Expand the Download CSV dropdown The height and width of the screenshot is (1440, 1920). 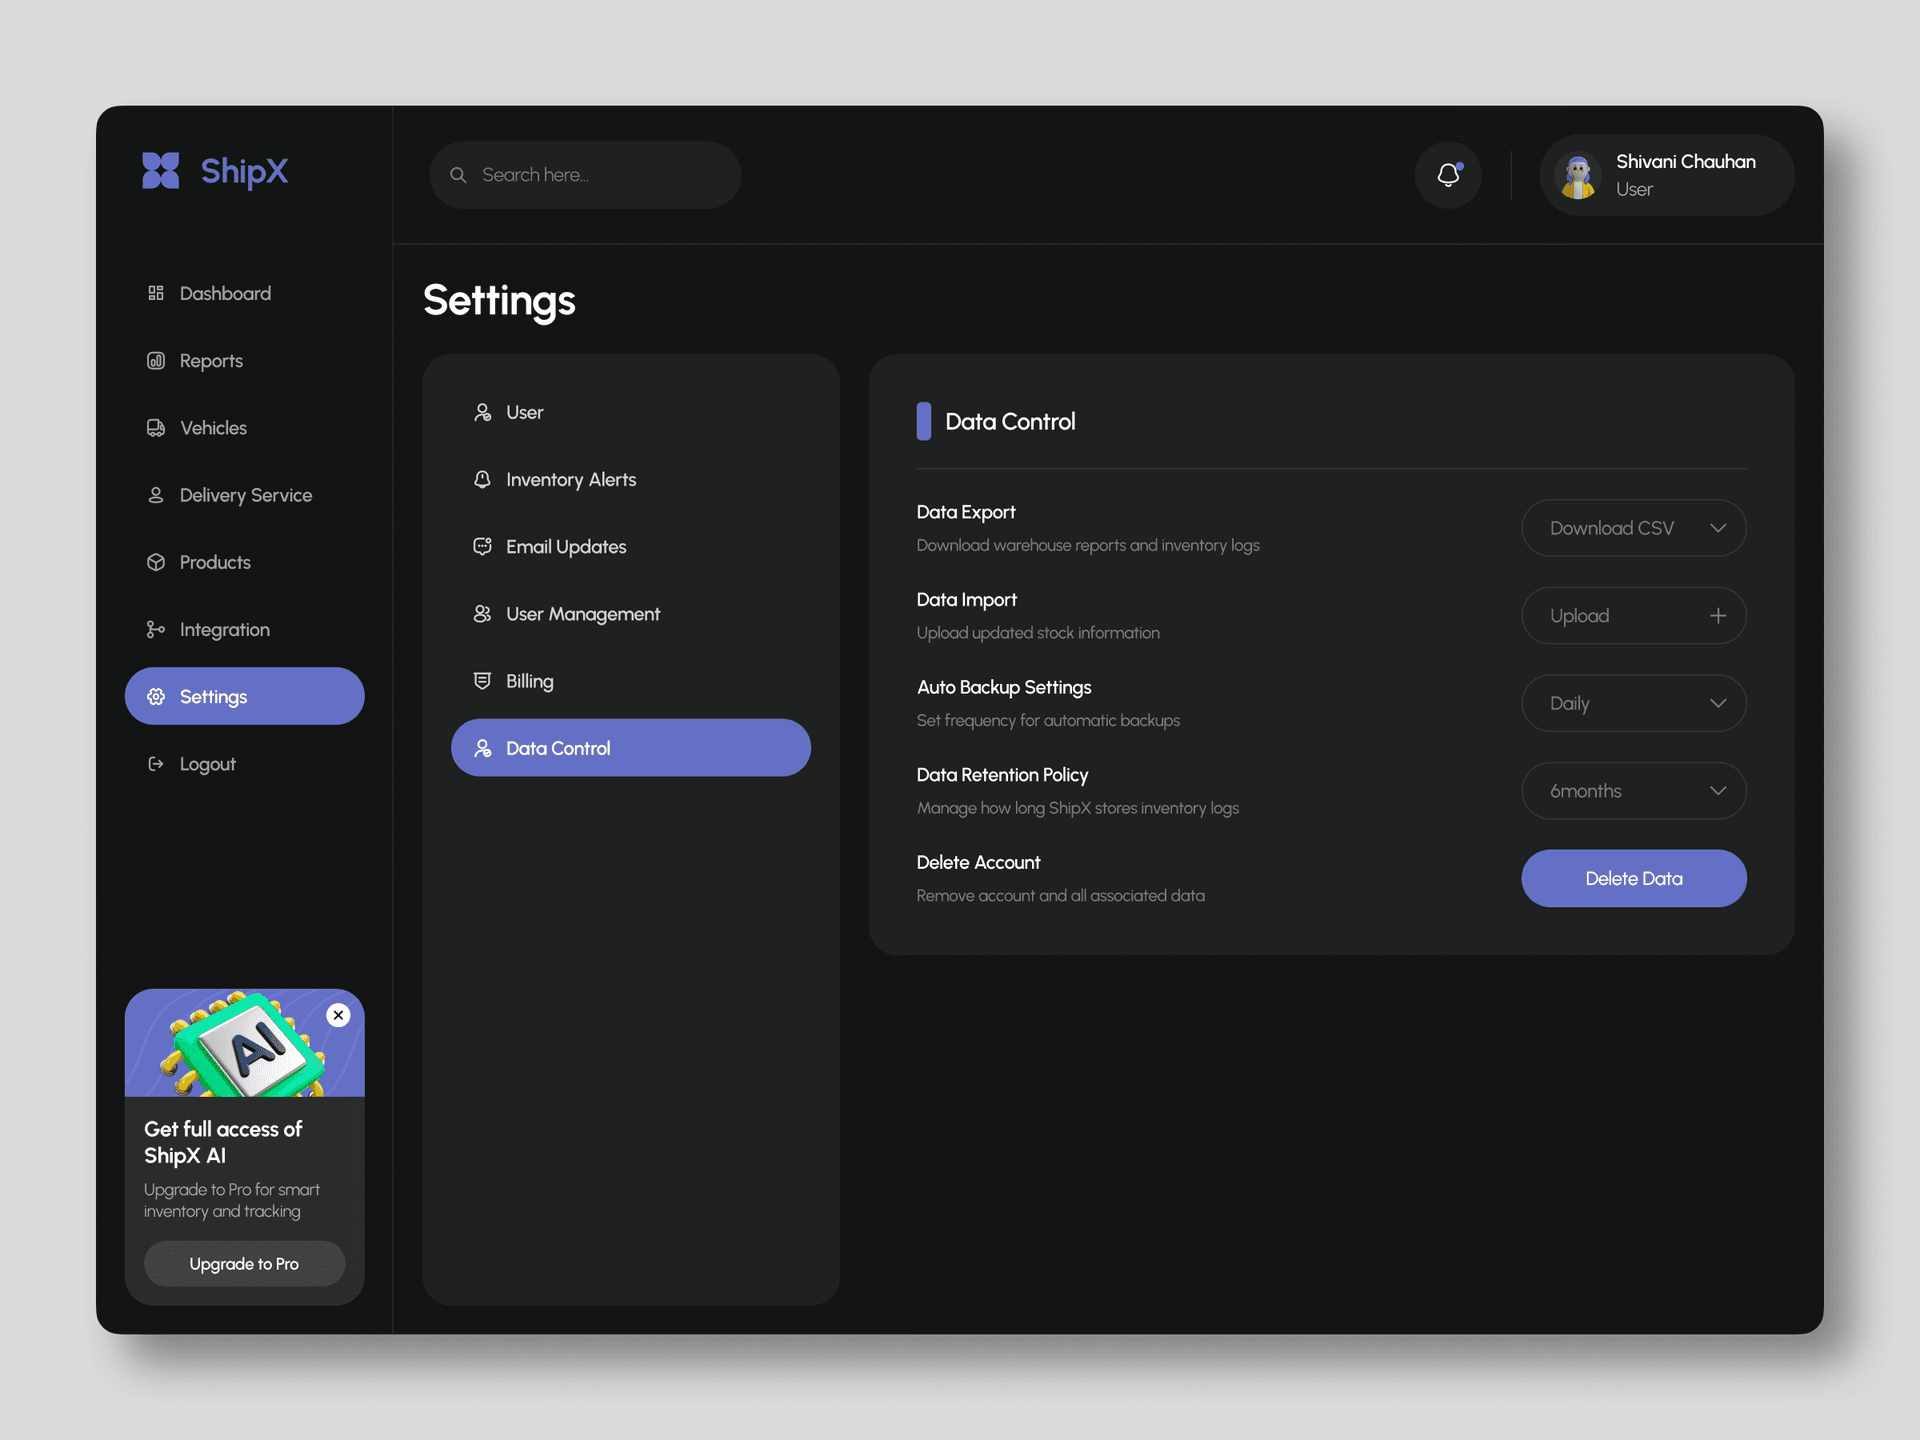tap(1634, 528)
